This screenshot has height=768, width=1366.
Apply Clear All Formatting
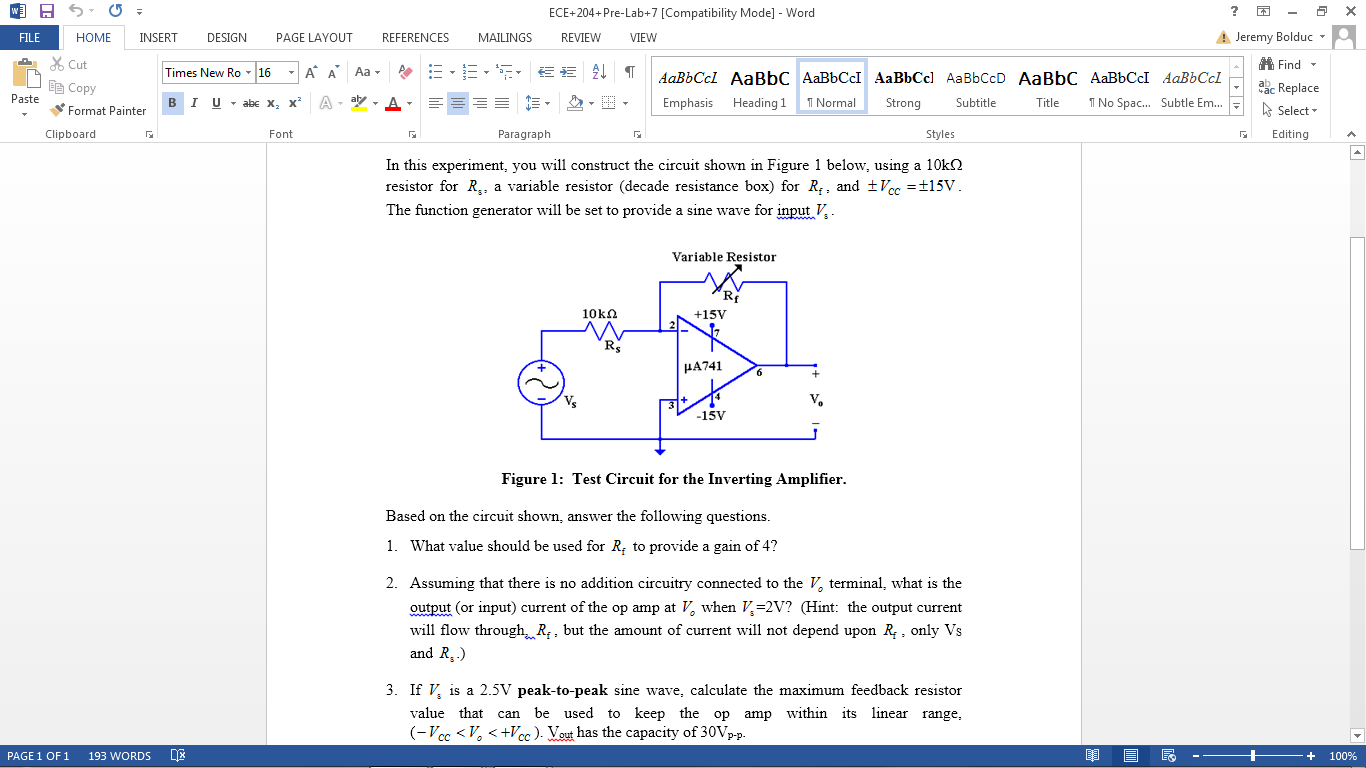[404, 72]
